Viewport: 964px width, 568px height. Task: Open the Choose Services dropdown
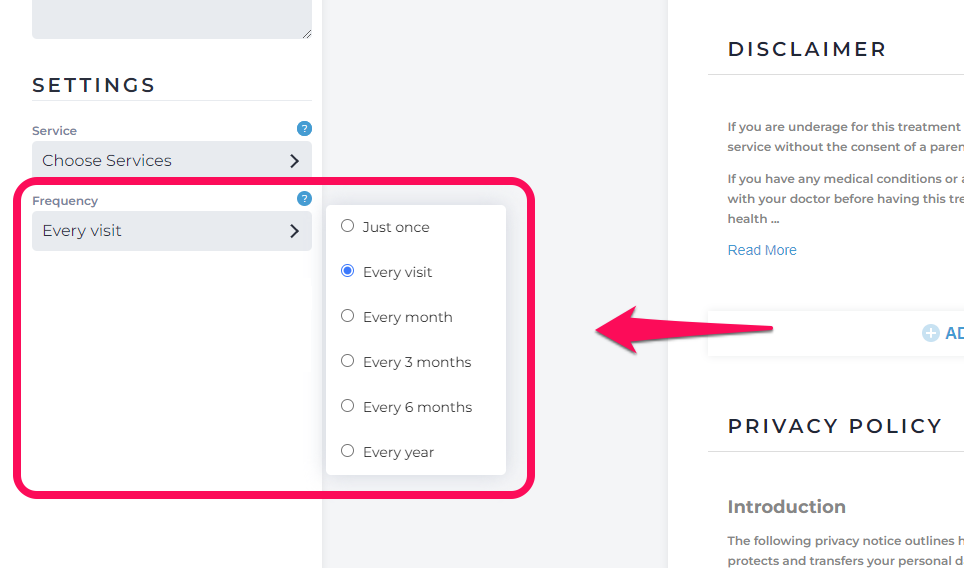172,160
